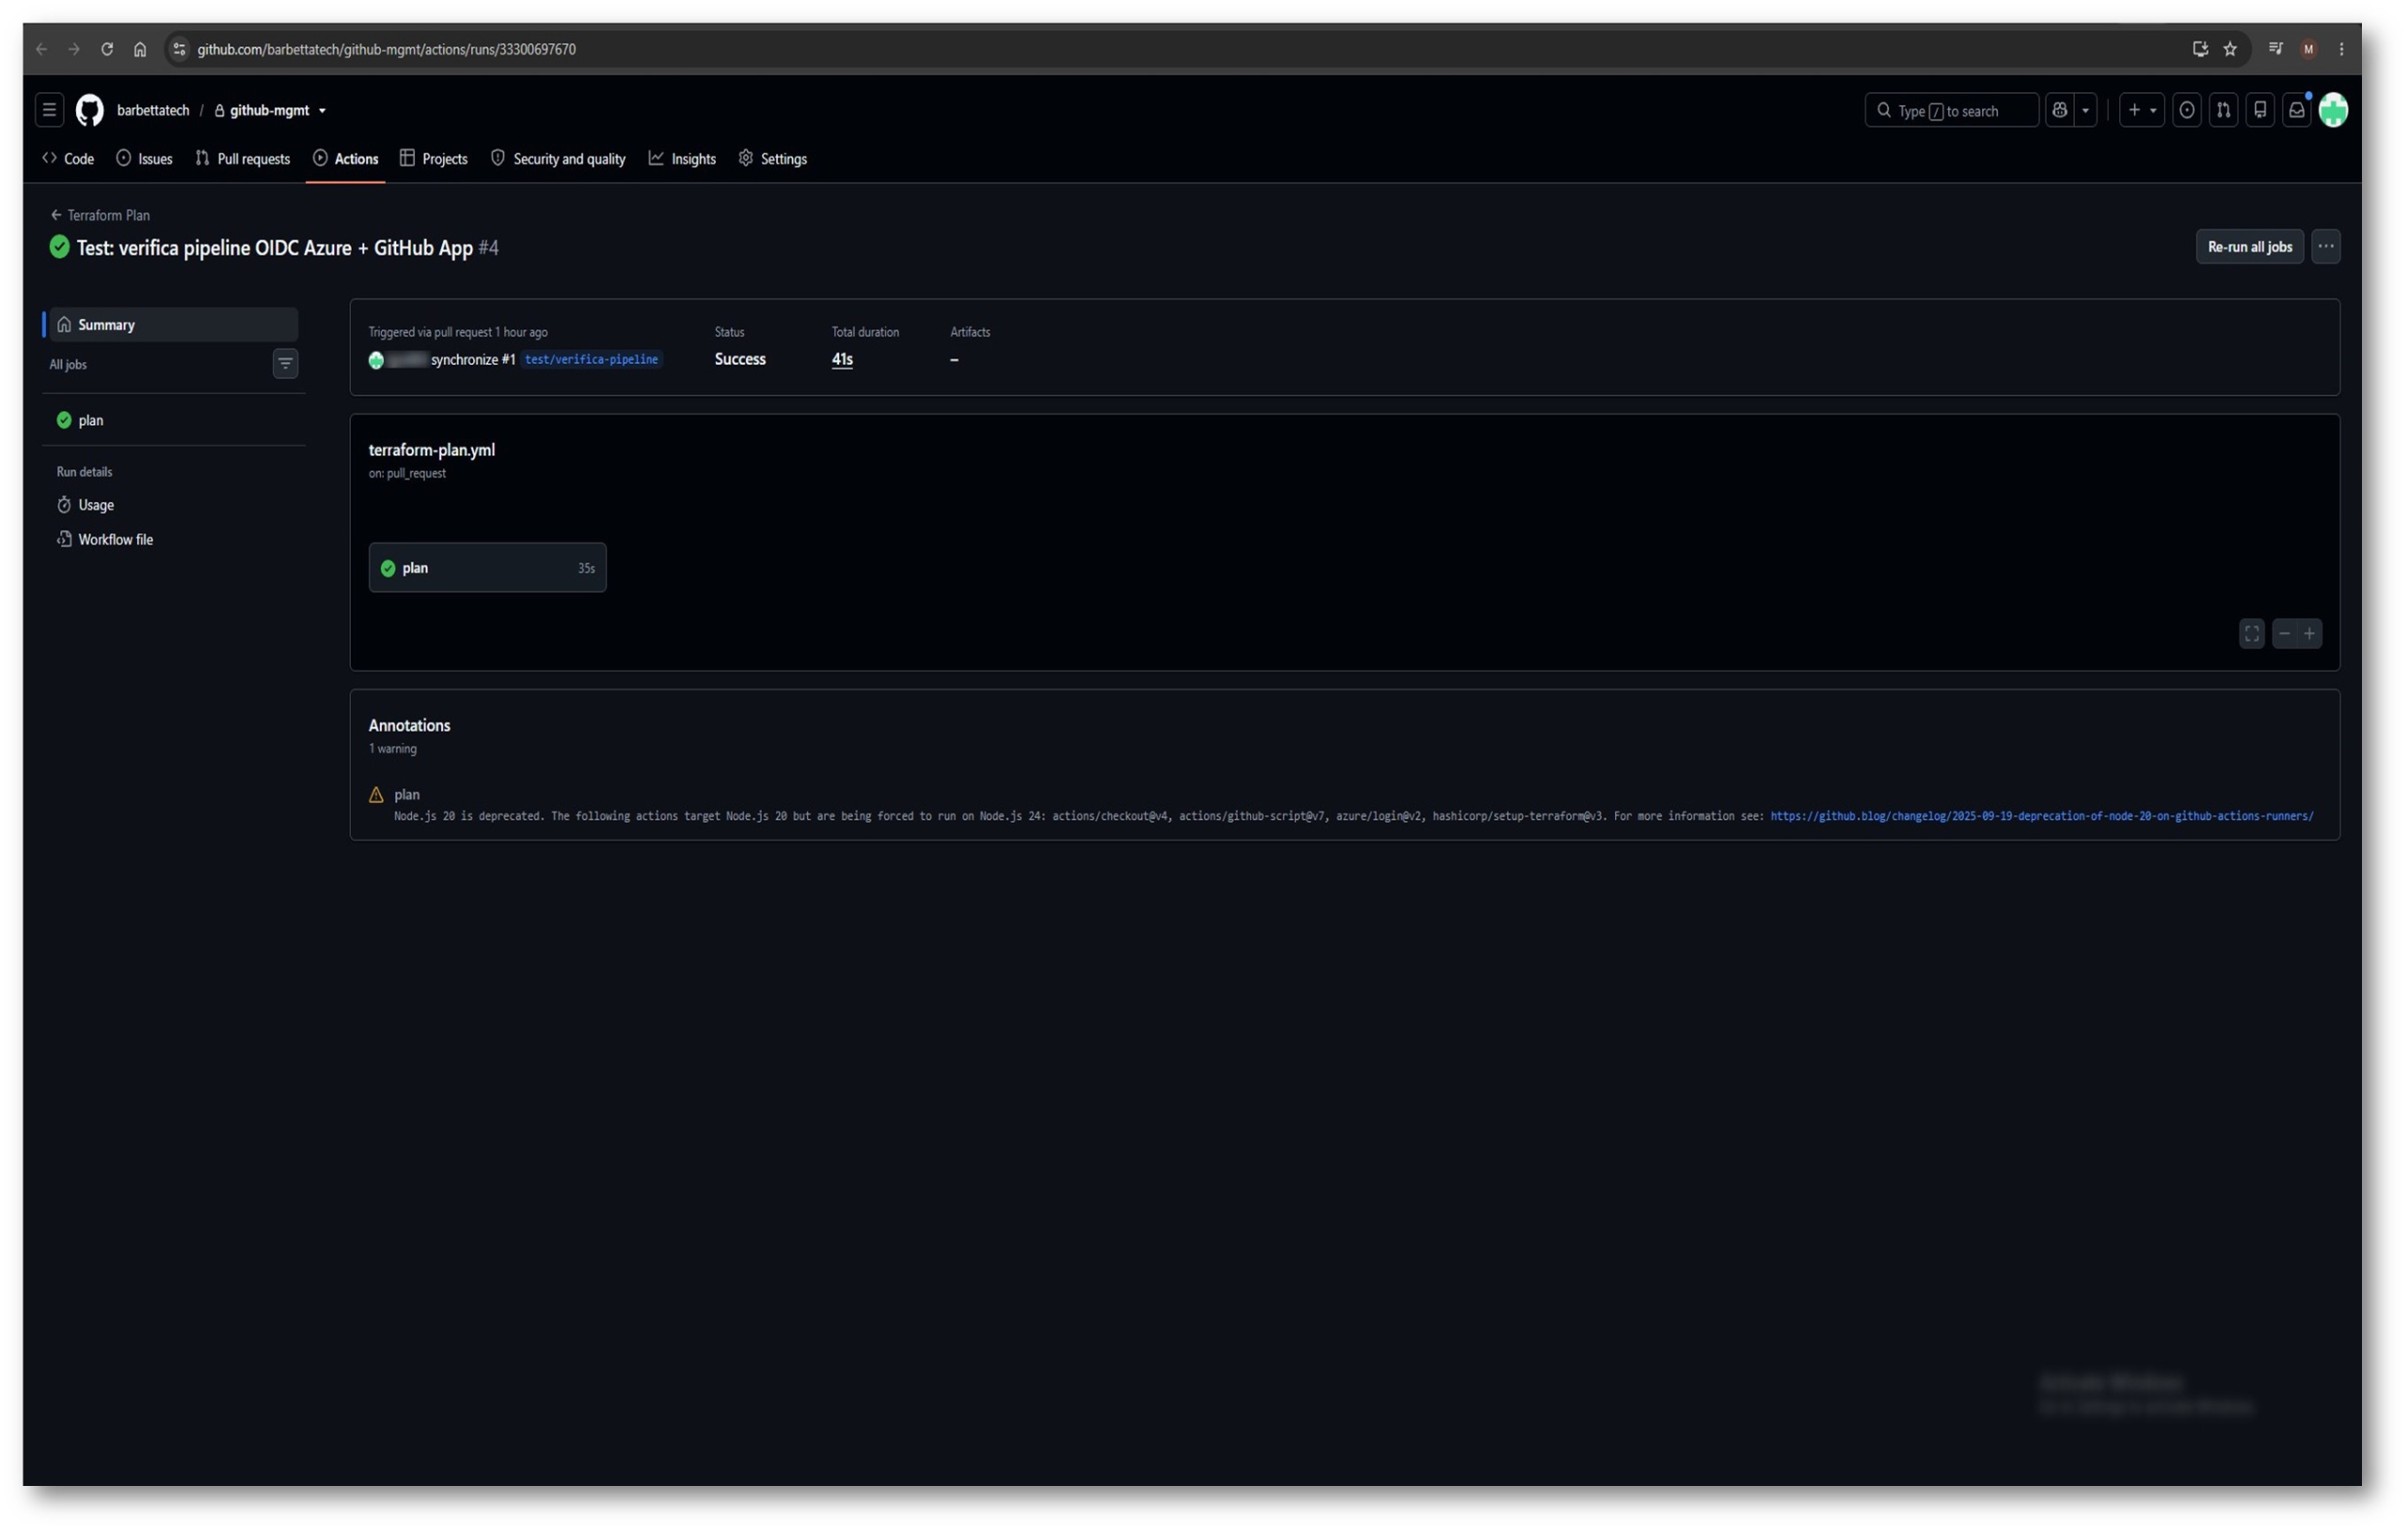Switch to the Actions tab
This screenshot has height=1532, width=2408.
346,159
